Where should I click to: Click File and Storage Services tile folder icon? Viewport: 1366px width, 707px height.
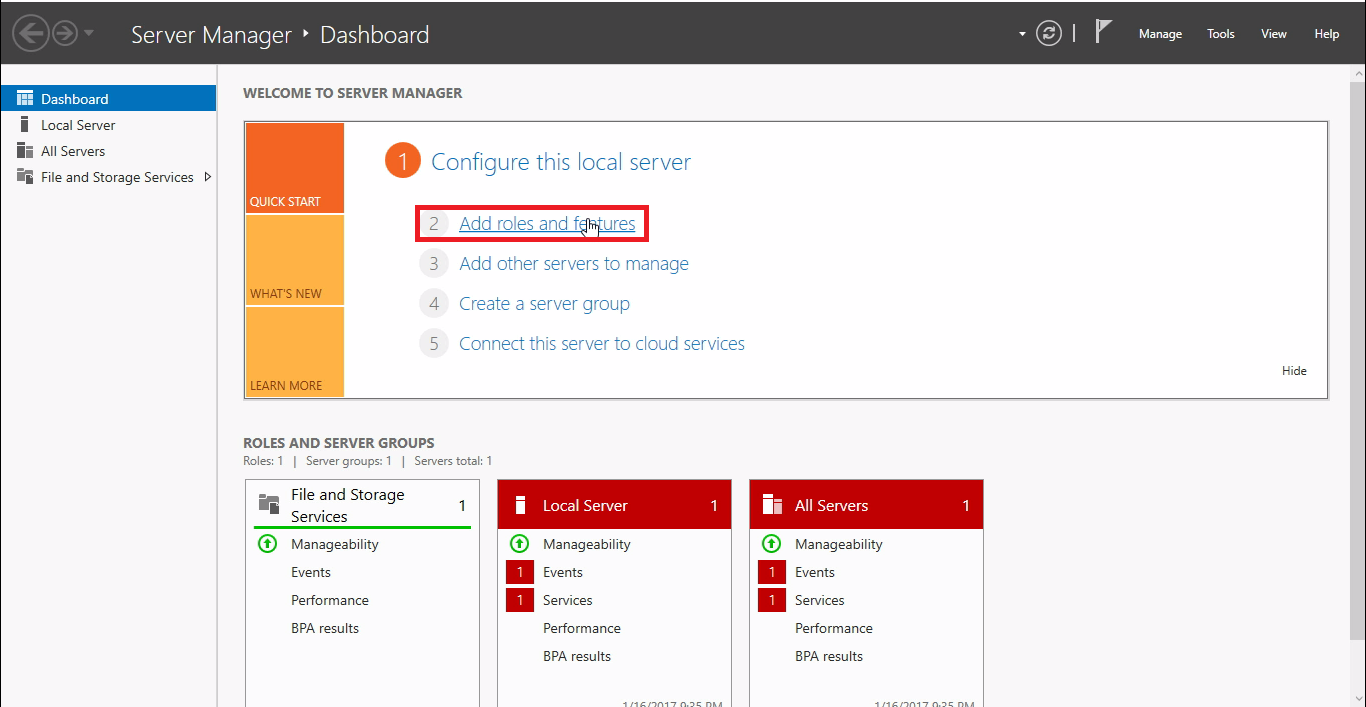268,503
